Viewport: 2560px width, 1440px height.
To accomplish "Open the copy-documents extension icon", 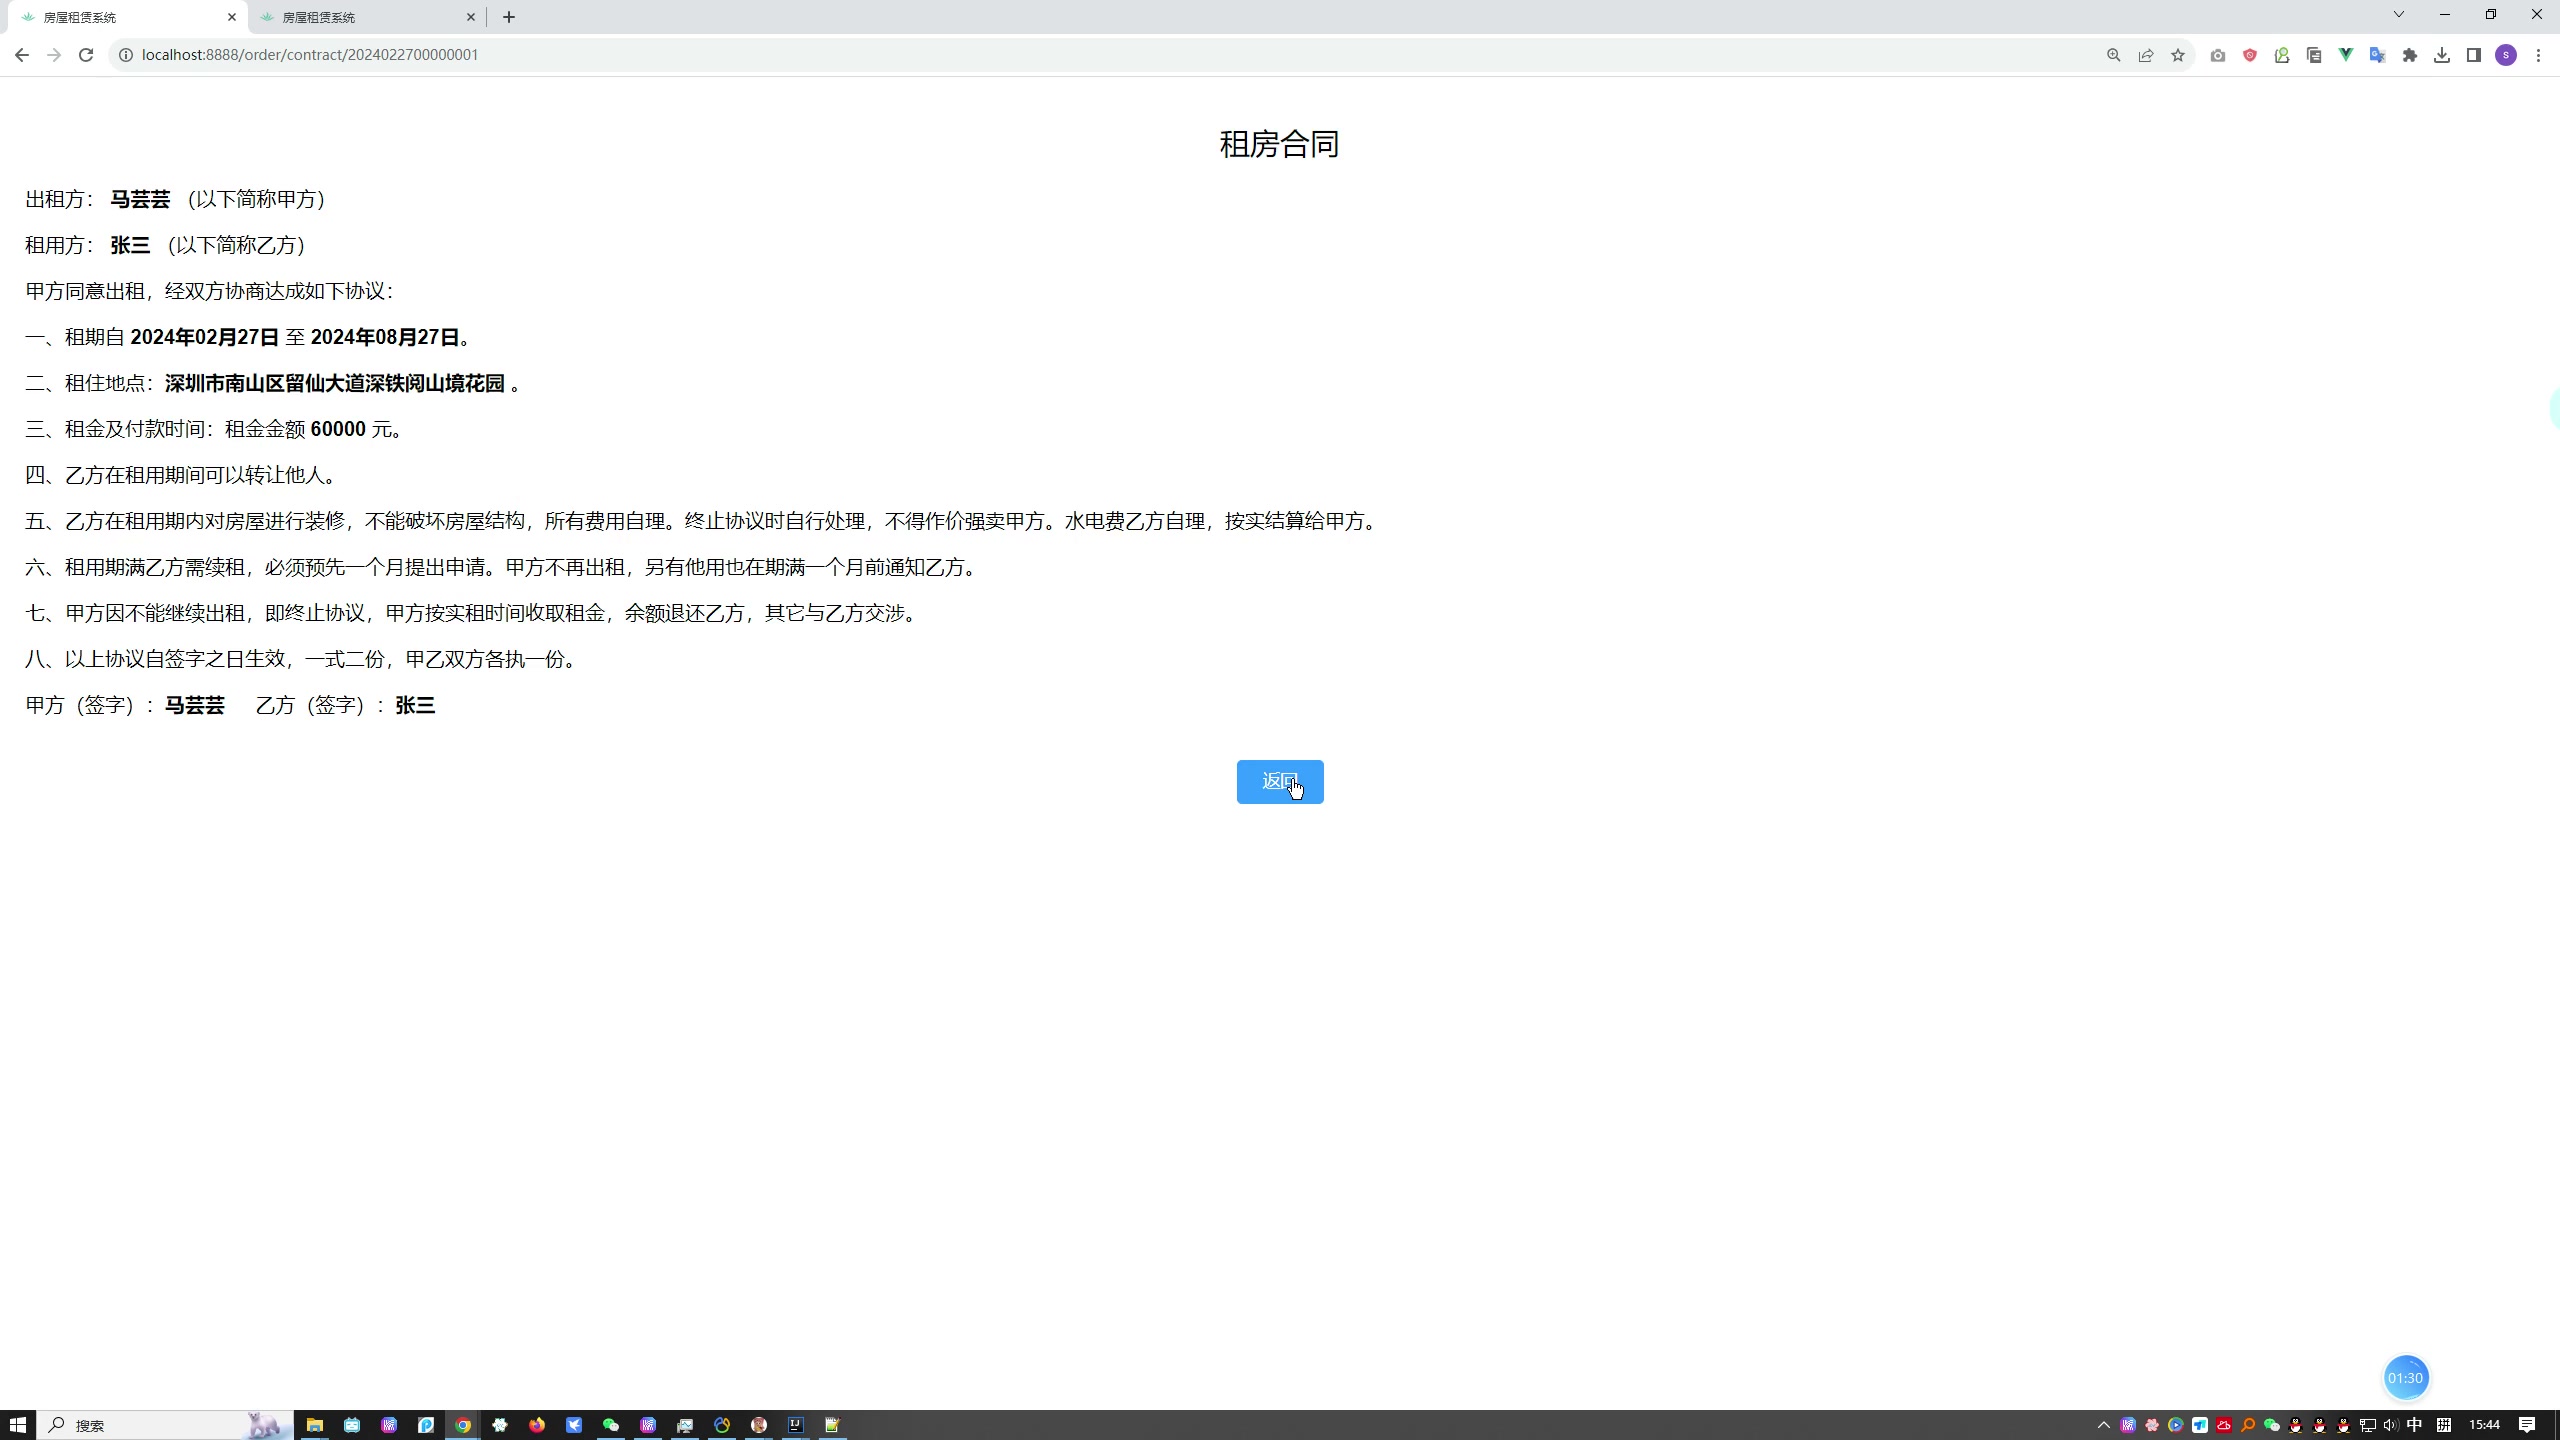I will tap(2314, 55).
